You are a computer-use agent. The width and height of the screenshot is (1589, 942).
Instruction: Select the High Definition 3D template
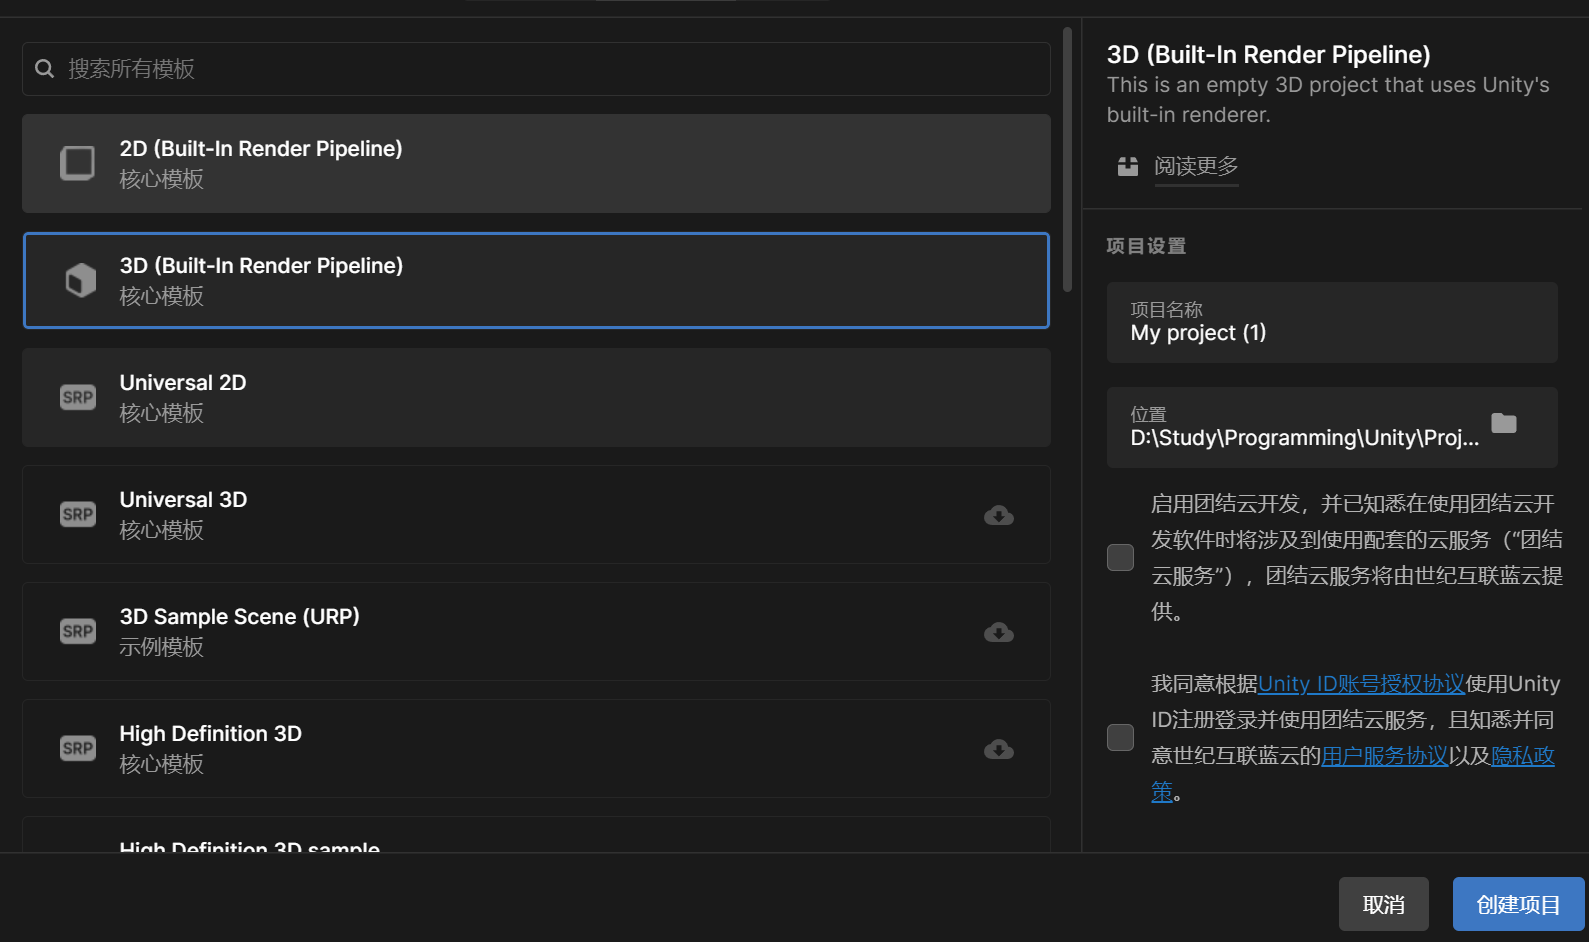click(536, 748)
